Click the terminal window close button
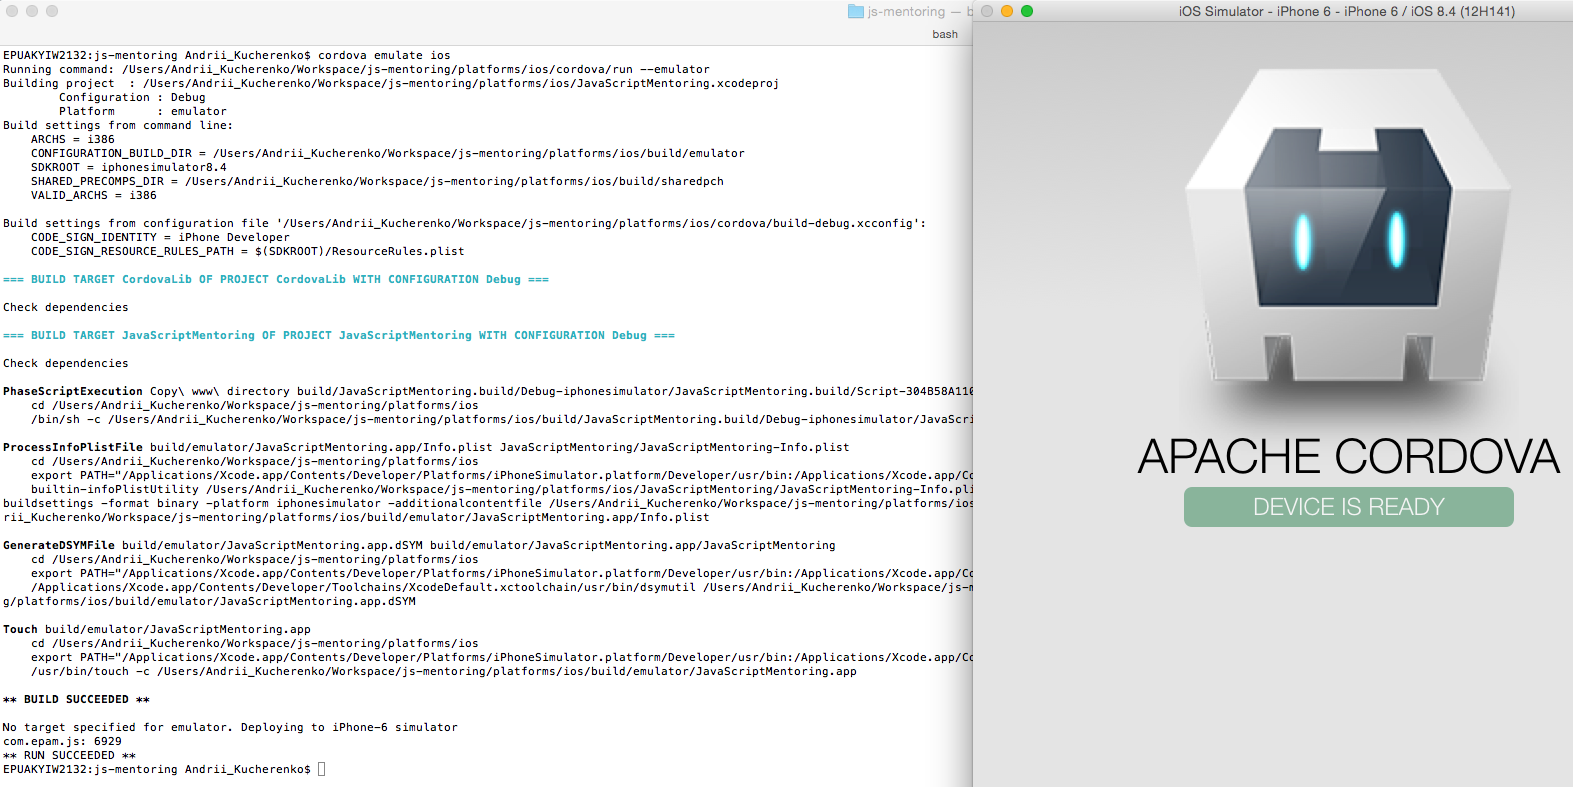 [12, 11]
